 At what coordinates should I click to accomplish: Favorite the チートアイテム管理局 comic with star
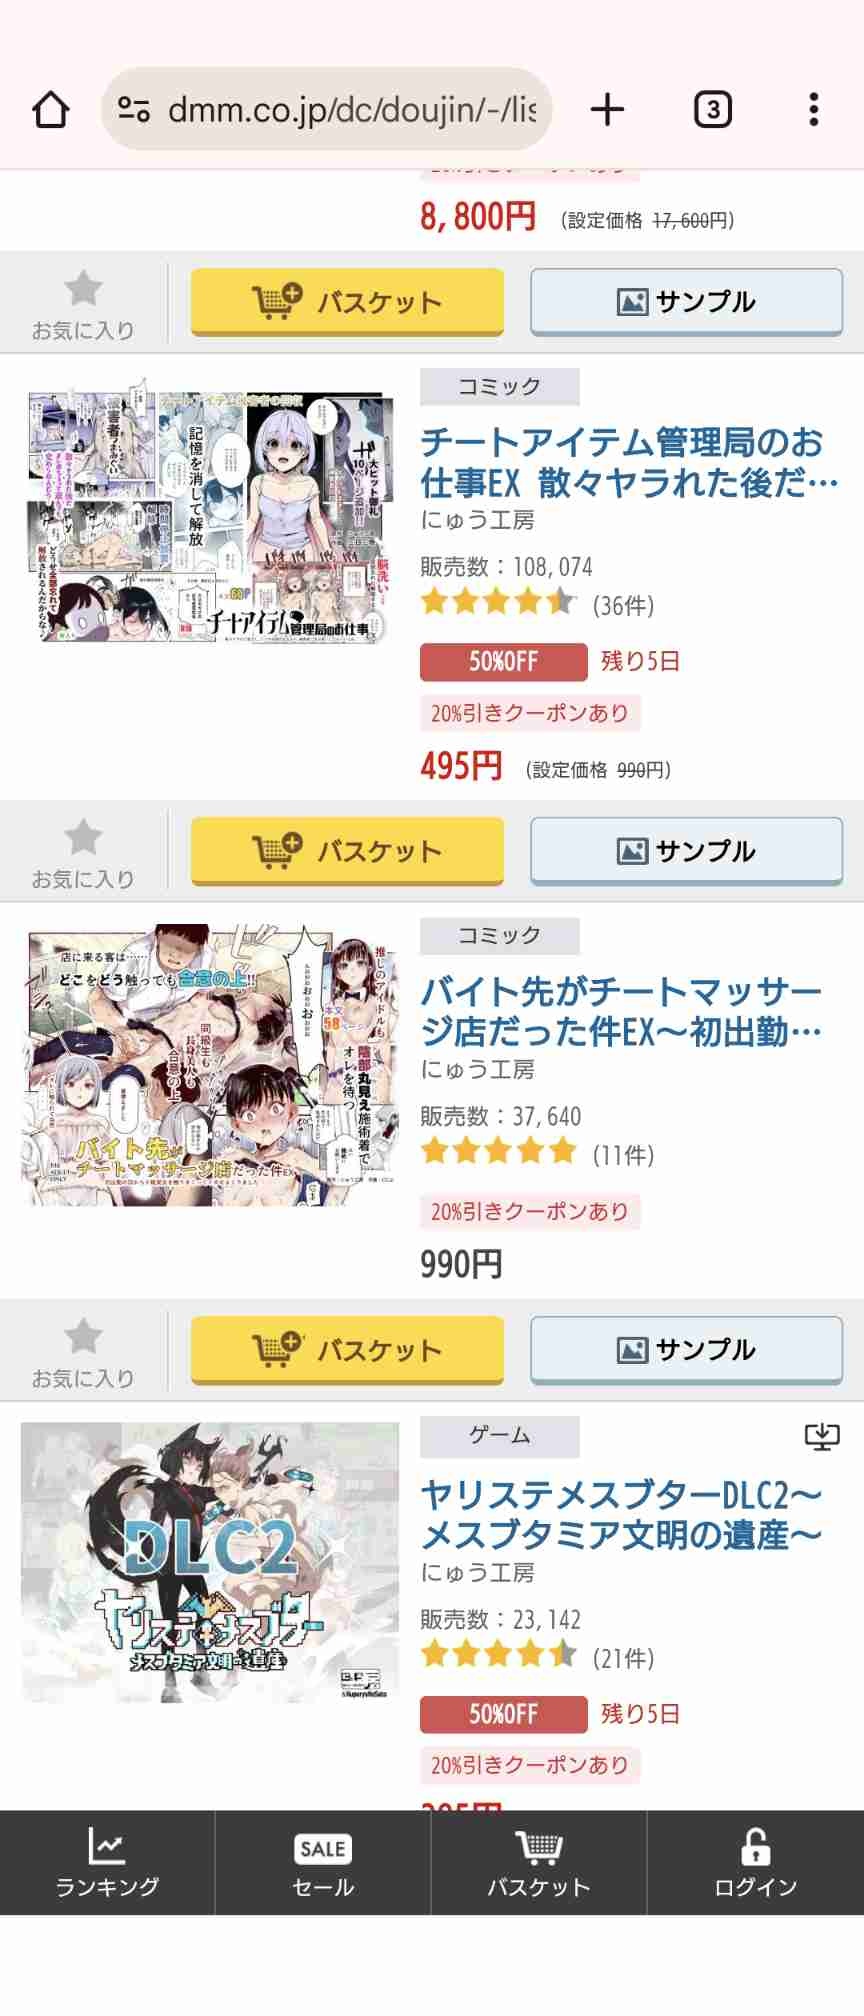(x=83, y=852)
